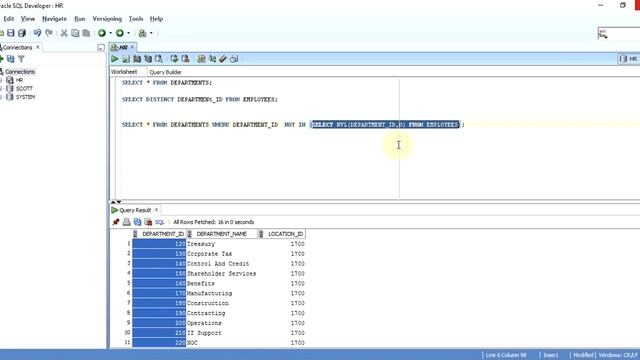Open the HR connection selector at right
640x360 pixels.
(629, 59)
